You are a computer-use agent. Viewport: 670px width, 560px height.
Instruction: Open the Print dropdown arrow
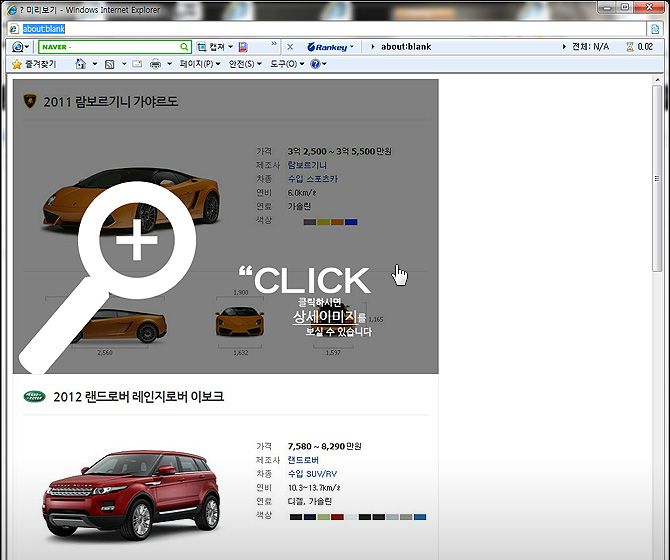pyautogui.click(x=169, y=64)
